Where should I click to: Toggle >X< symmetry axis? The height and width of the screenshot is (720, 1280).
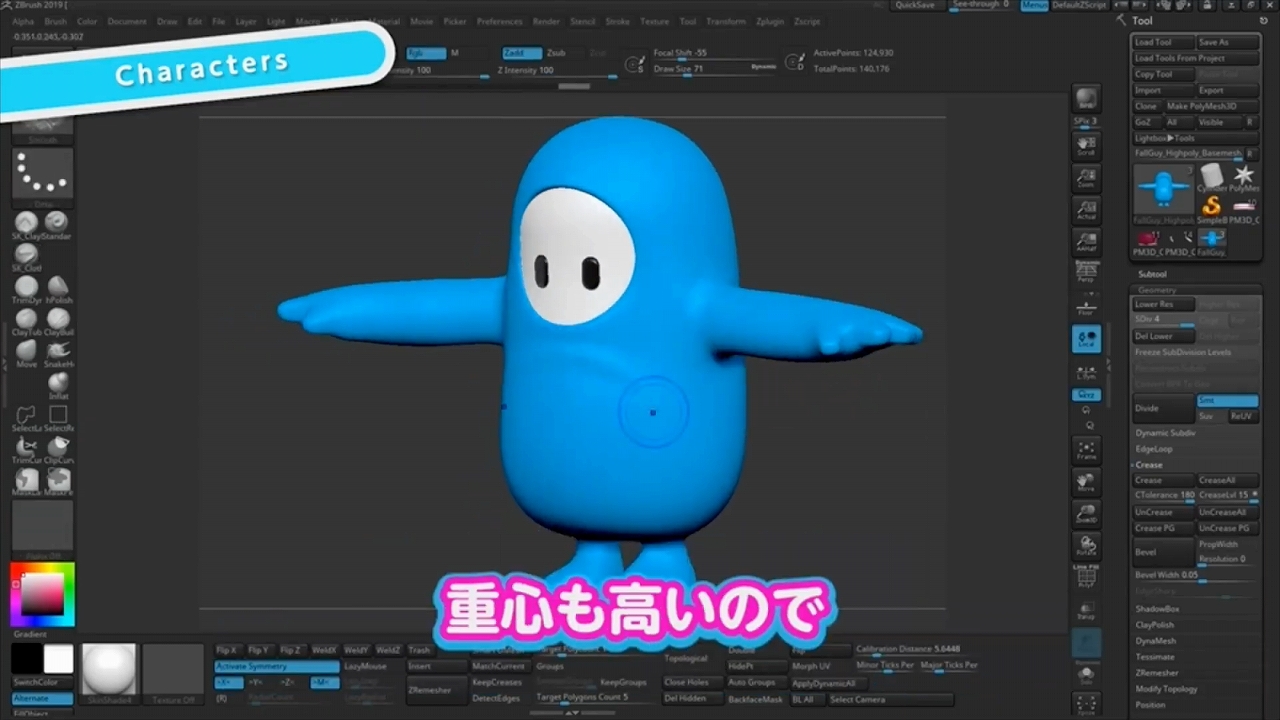tap(229, 682)
